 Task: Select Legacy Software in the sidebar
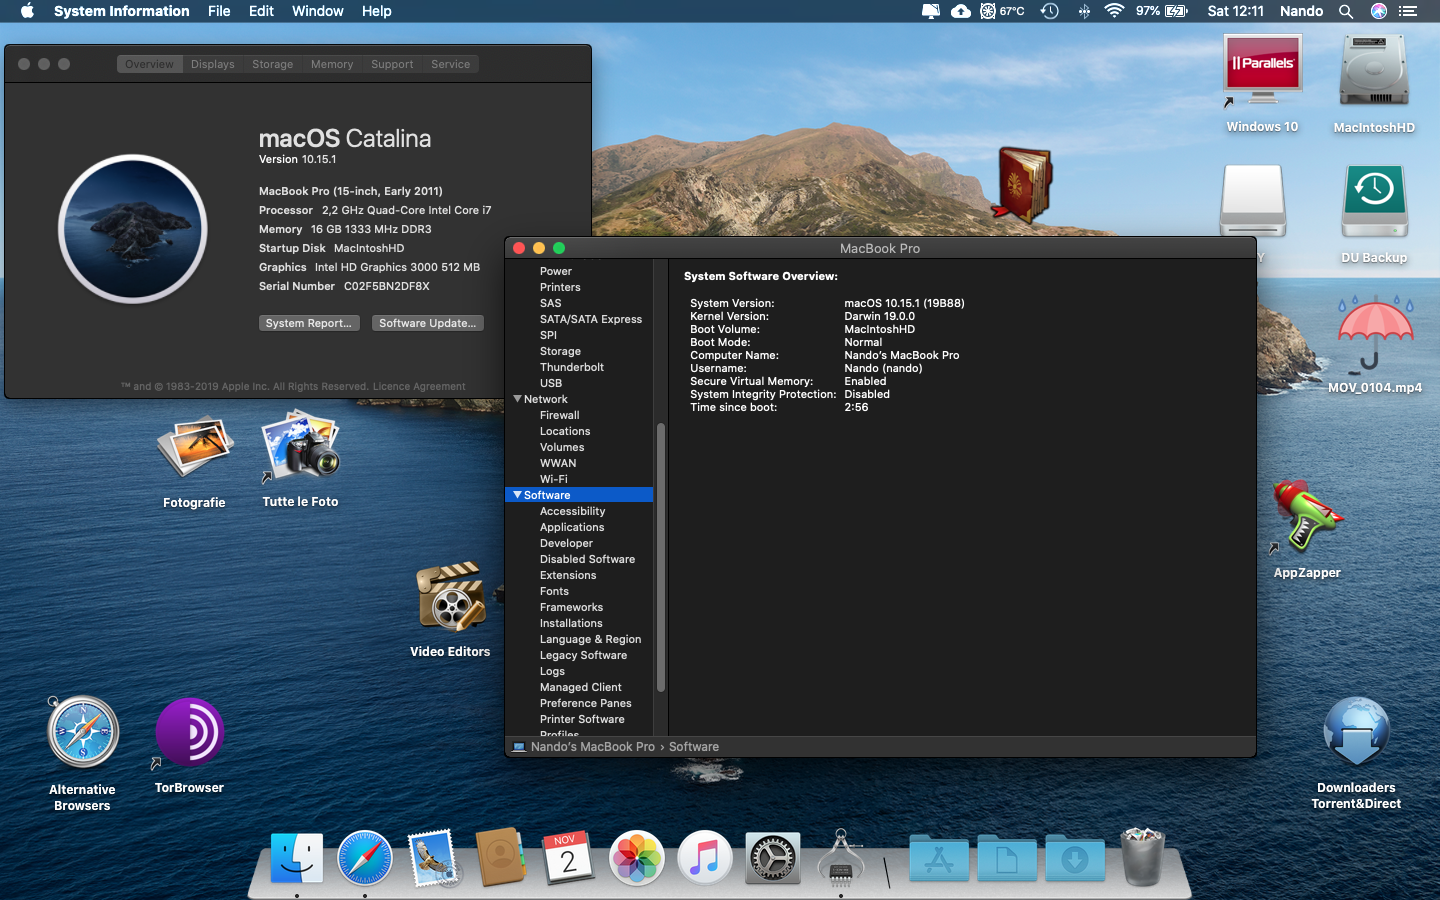coord(584,655)
